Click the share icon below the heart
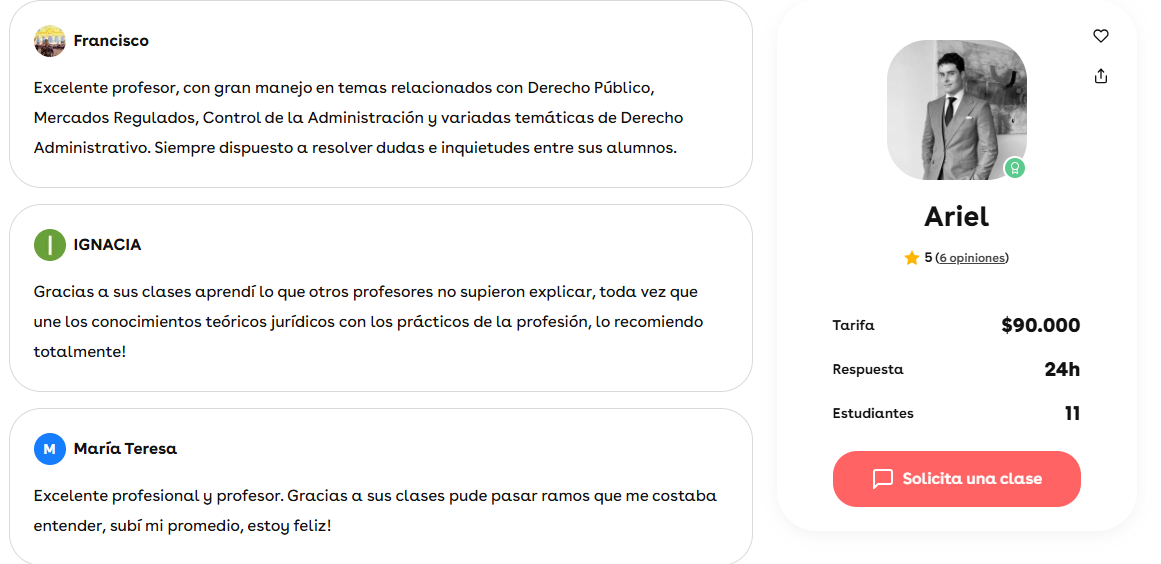1161x564 pixels. (x=1101, y=75)
